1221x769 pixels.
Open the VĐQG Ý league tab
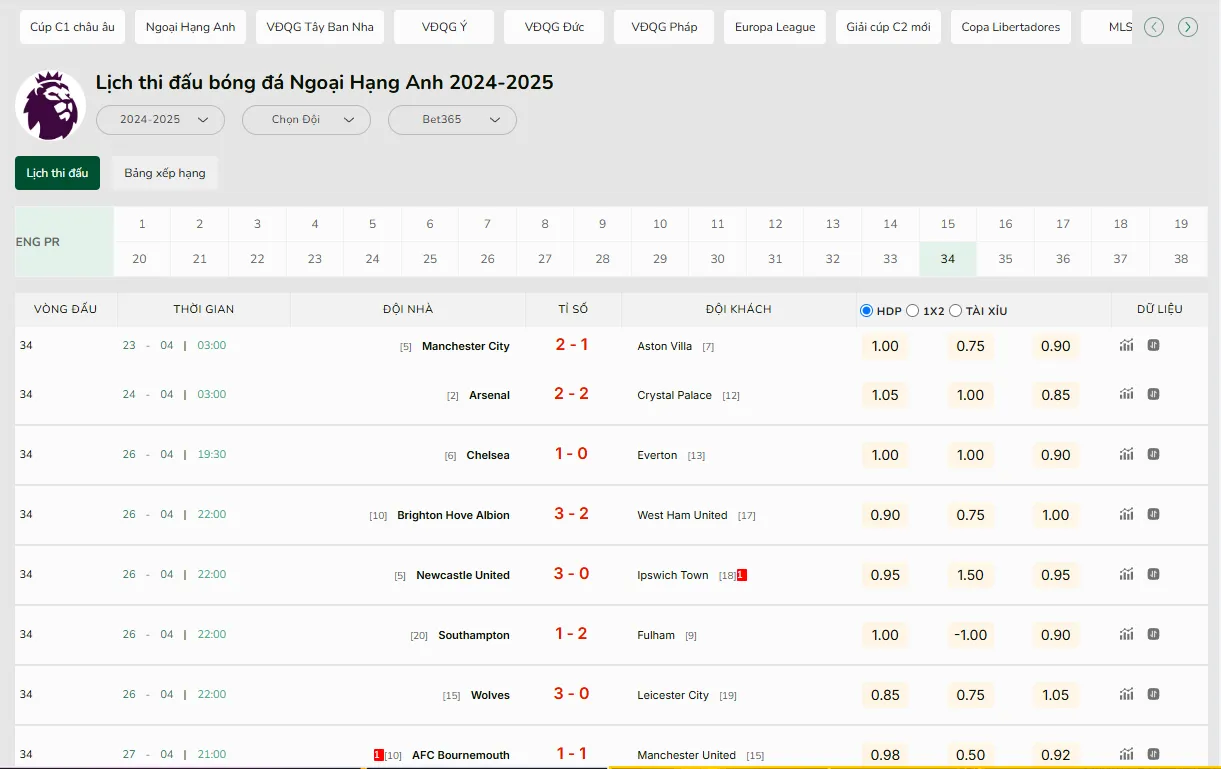pos(444,27)
